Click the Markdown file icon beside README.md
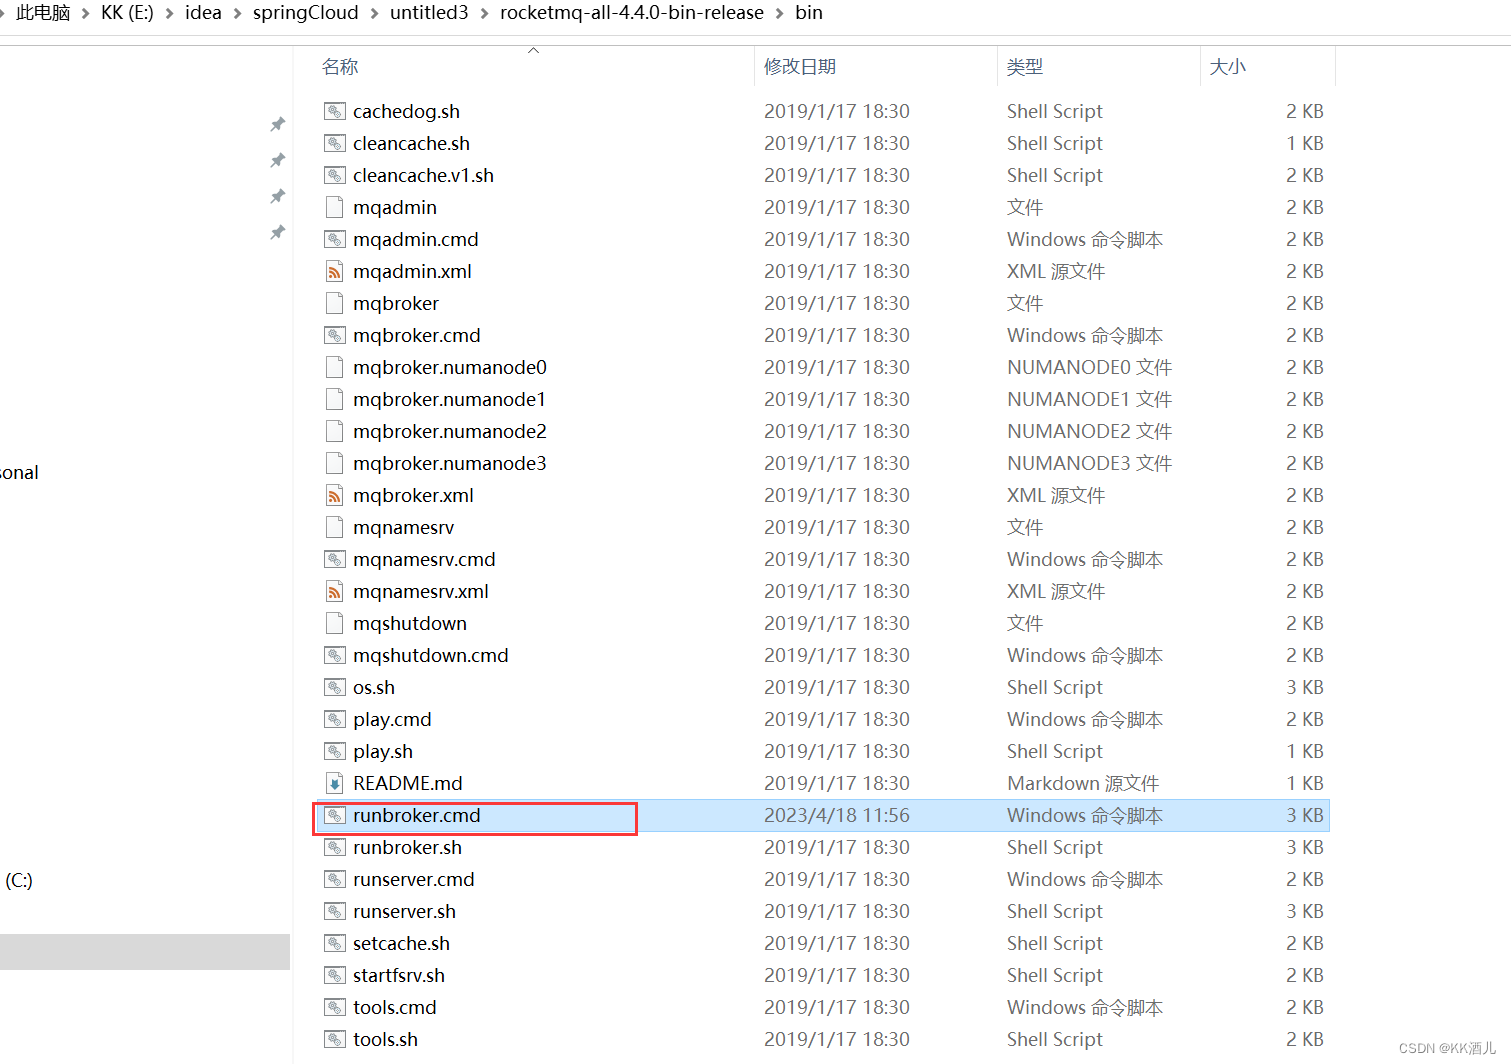This screenshot has height=1064, width=1511. point(334,783)
